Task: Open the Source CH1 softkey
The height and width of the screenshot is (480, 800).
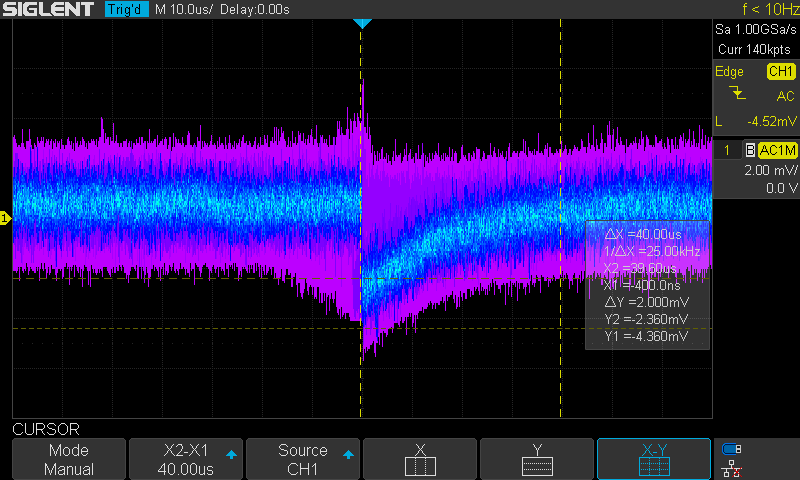Action: coord(303,459)
